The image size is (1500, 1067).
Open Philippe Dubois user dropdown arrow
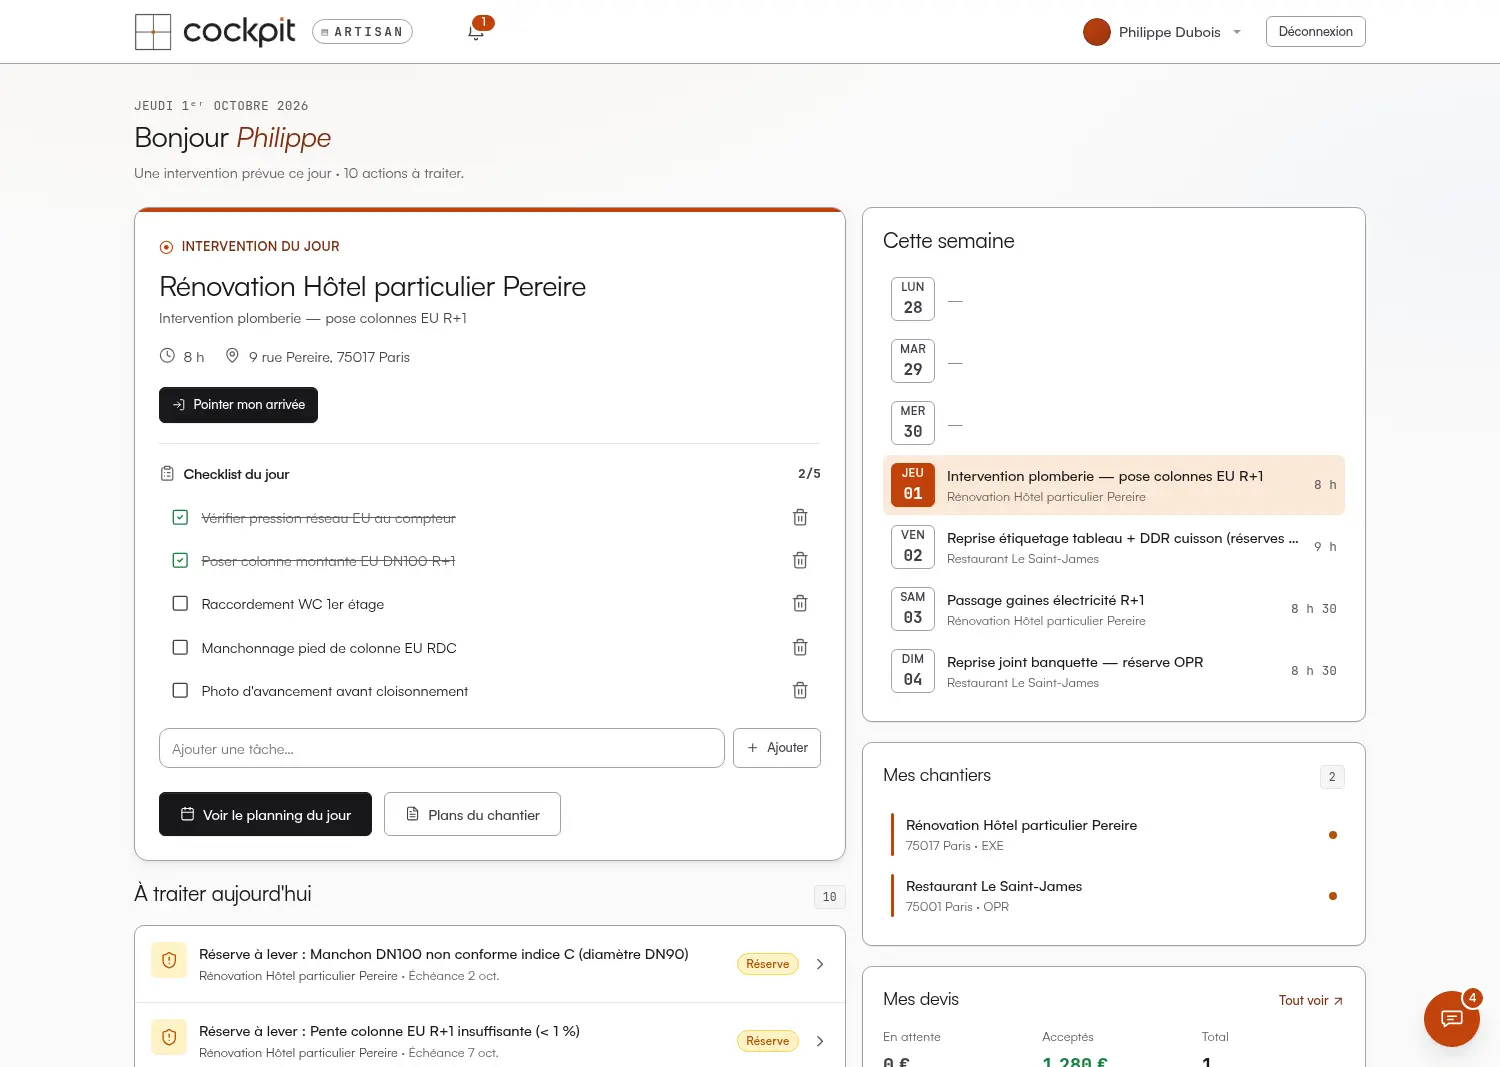pyautogui.click(x=1237, y=32)
